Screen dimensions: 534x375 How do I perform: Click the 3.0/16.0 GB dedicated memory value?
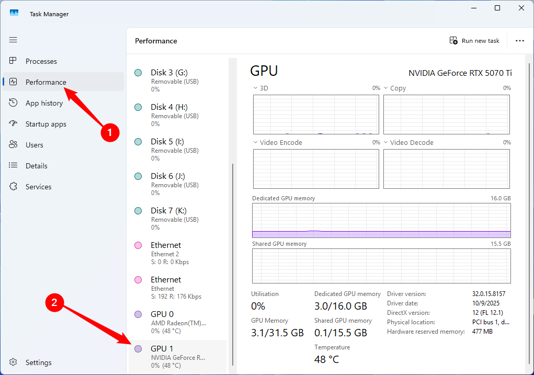[341, 306]
